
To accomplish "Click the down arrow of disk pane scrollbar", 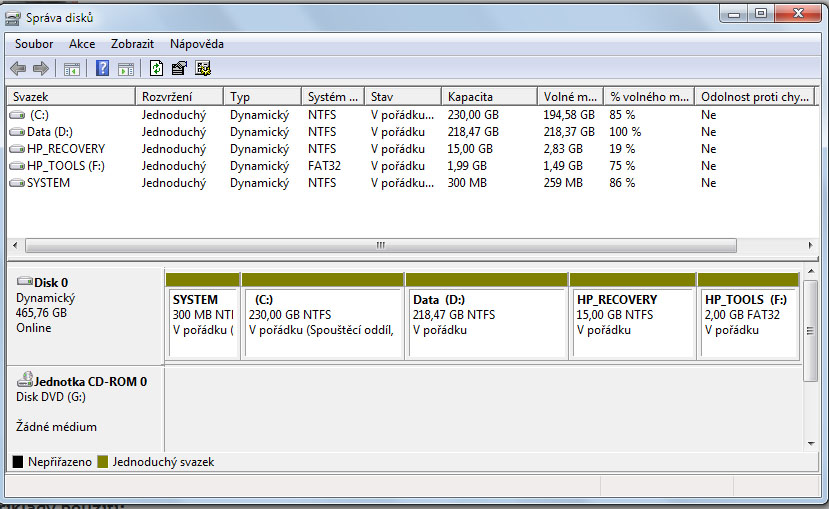I will point(811,444).
